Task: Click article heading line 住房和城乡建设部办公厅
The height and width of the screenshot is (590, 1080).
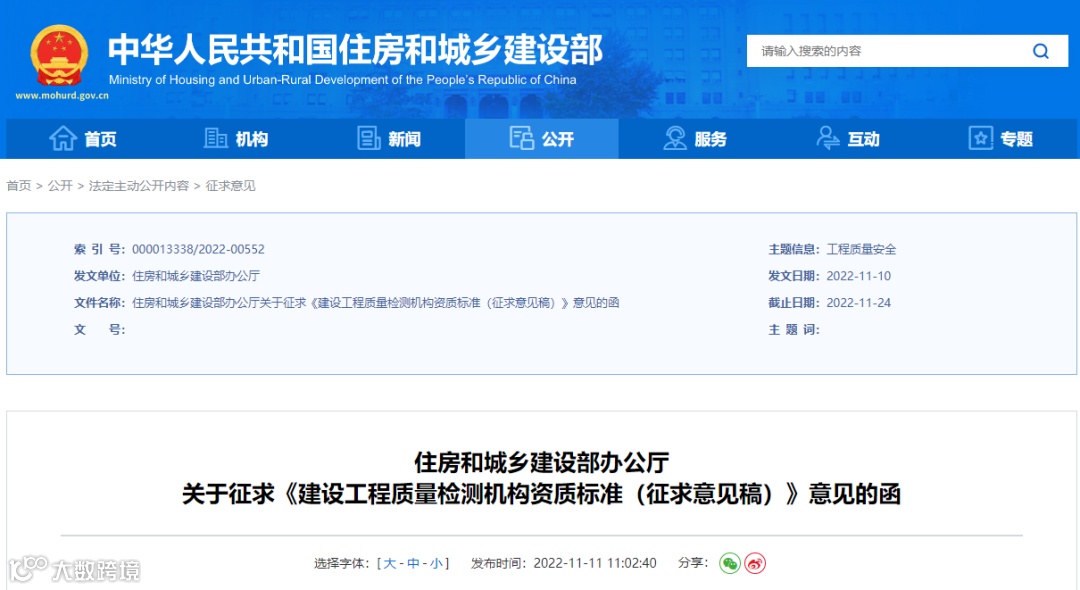Action: coord(541,463)
